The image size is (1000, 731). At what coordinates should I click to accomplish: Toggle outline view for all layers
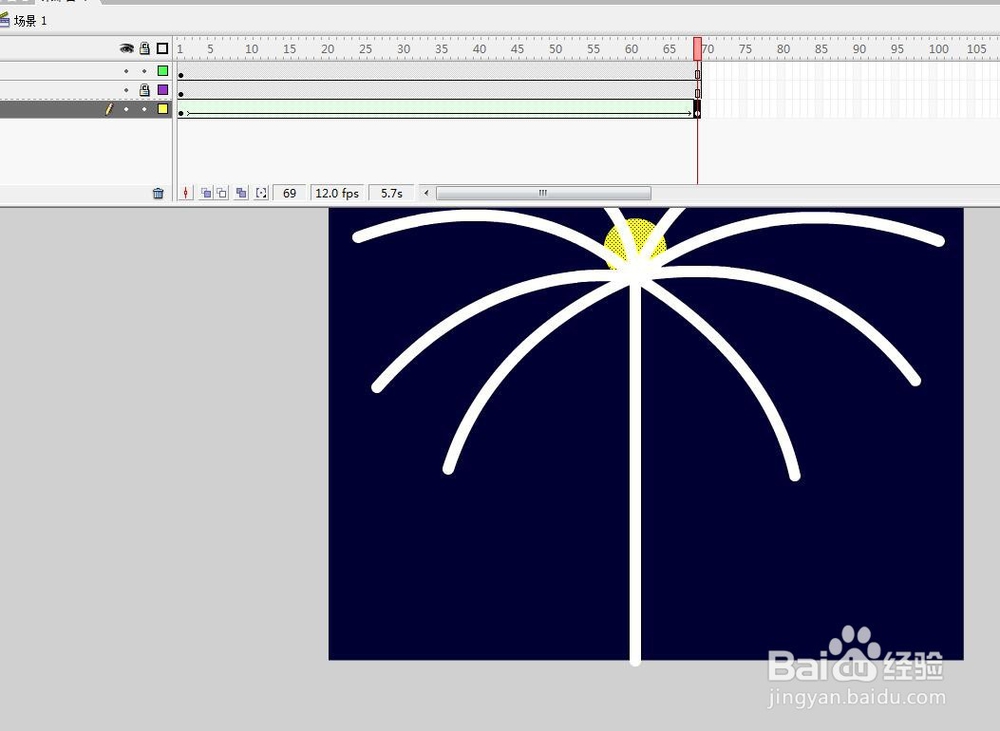click(163, 48)
